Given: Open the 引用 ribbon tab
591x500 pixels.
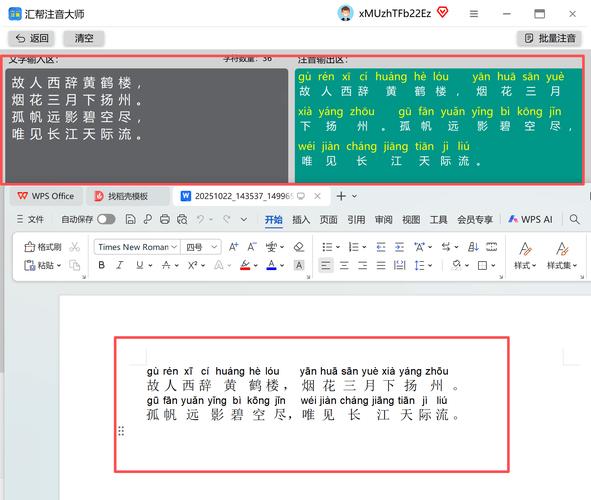Looking at the screenshot, I should (356, 220).
